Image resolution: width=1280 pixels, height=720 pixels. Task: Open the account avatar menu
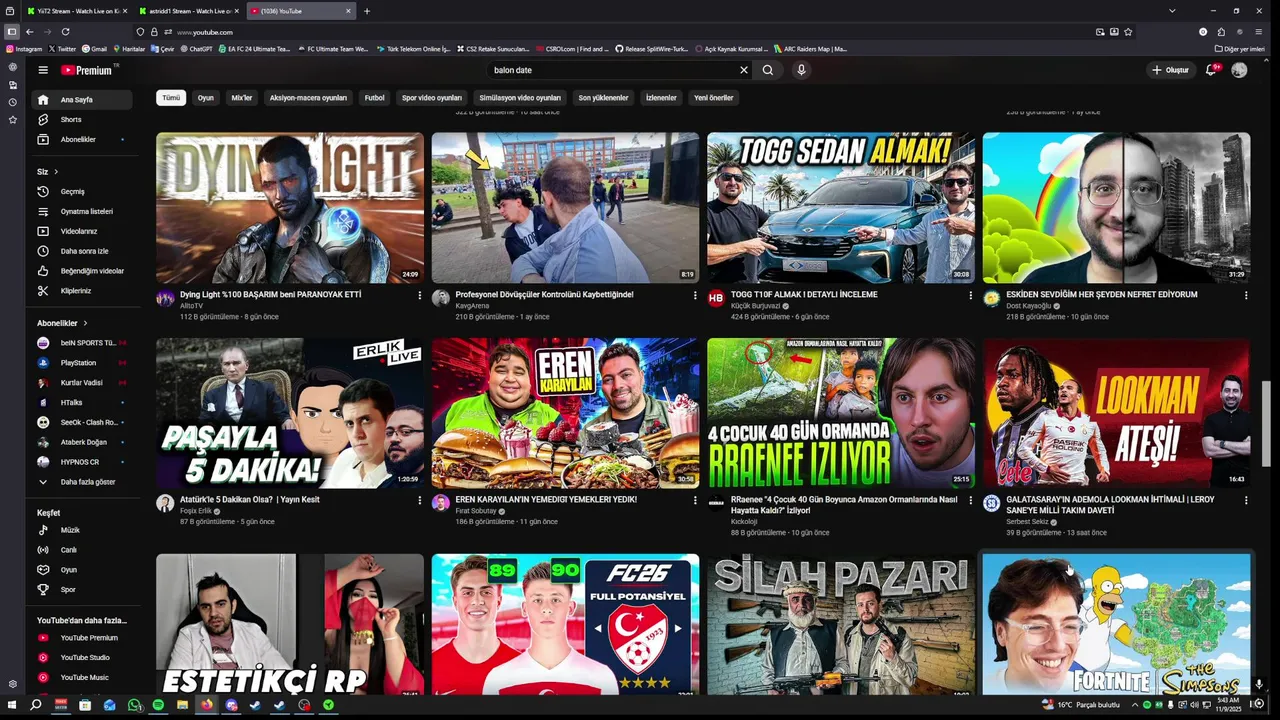(1239, 70)
